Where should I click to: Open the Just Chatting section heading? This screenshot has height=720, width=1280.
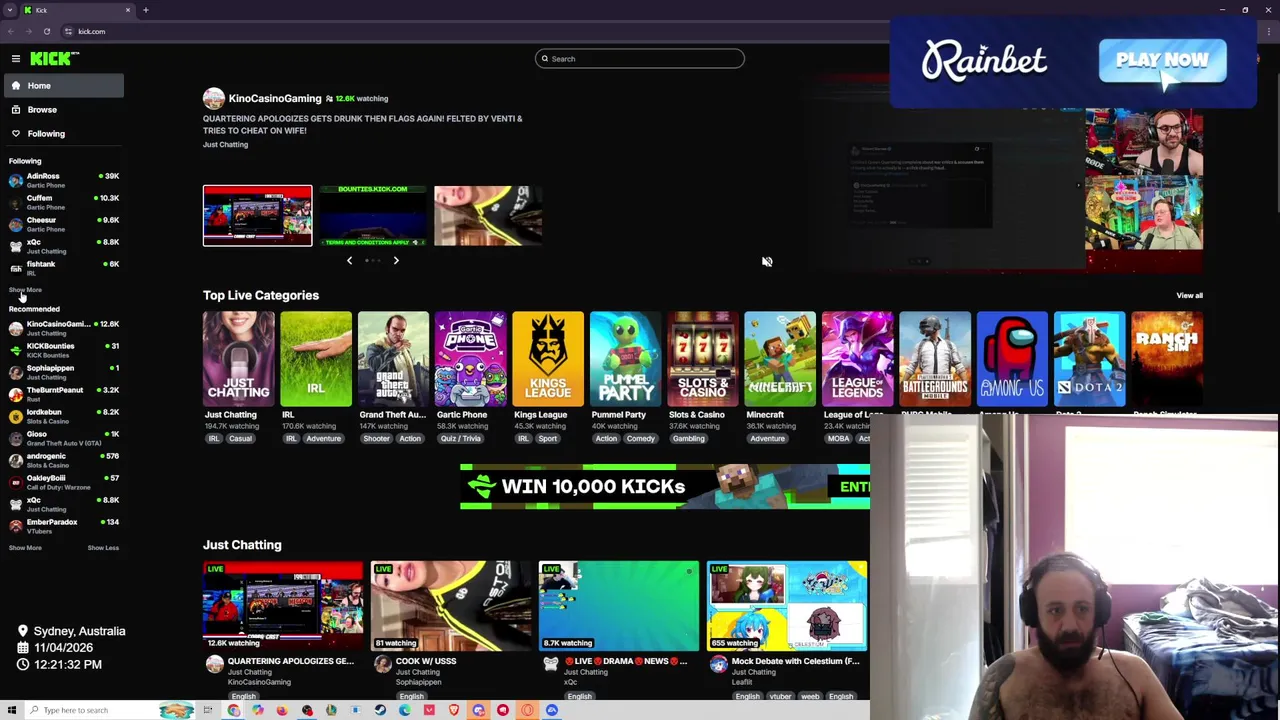(242, 545)
